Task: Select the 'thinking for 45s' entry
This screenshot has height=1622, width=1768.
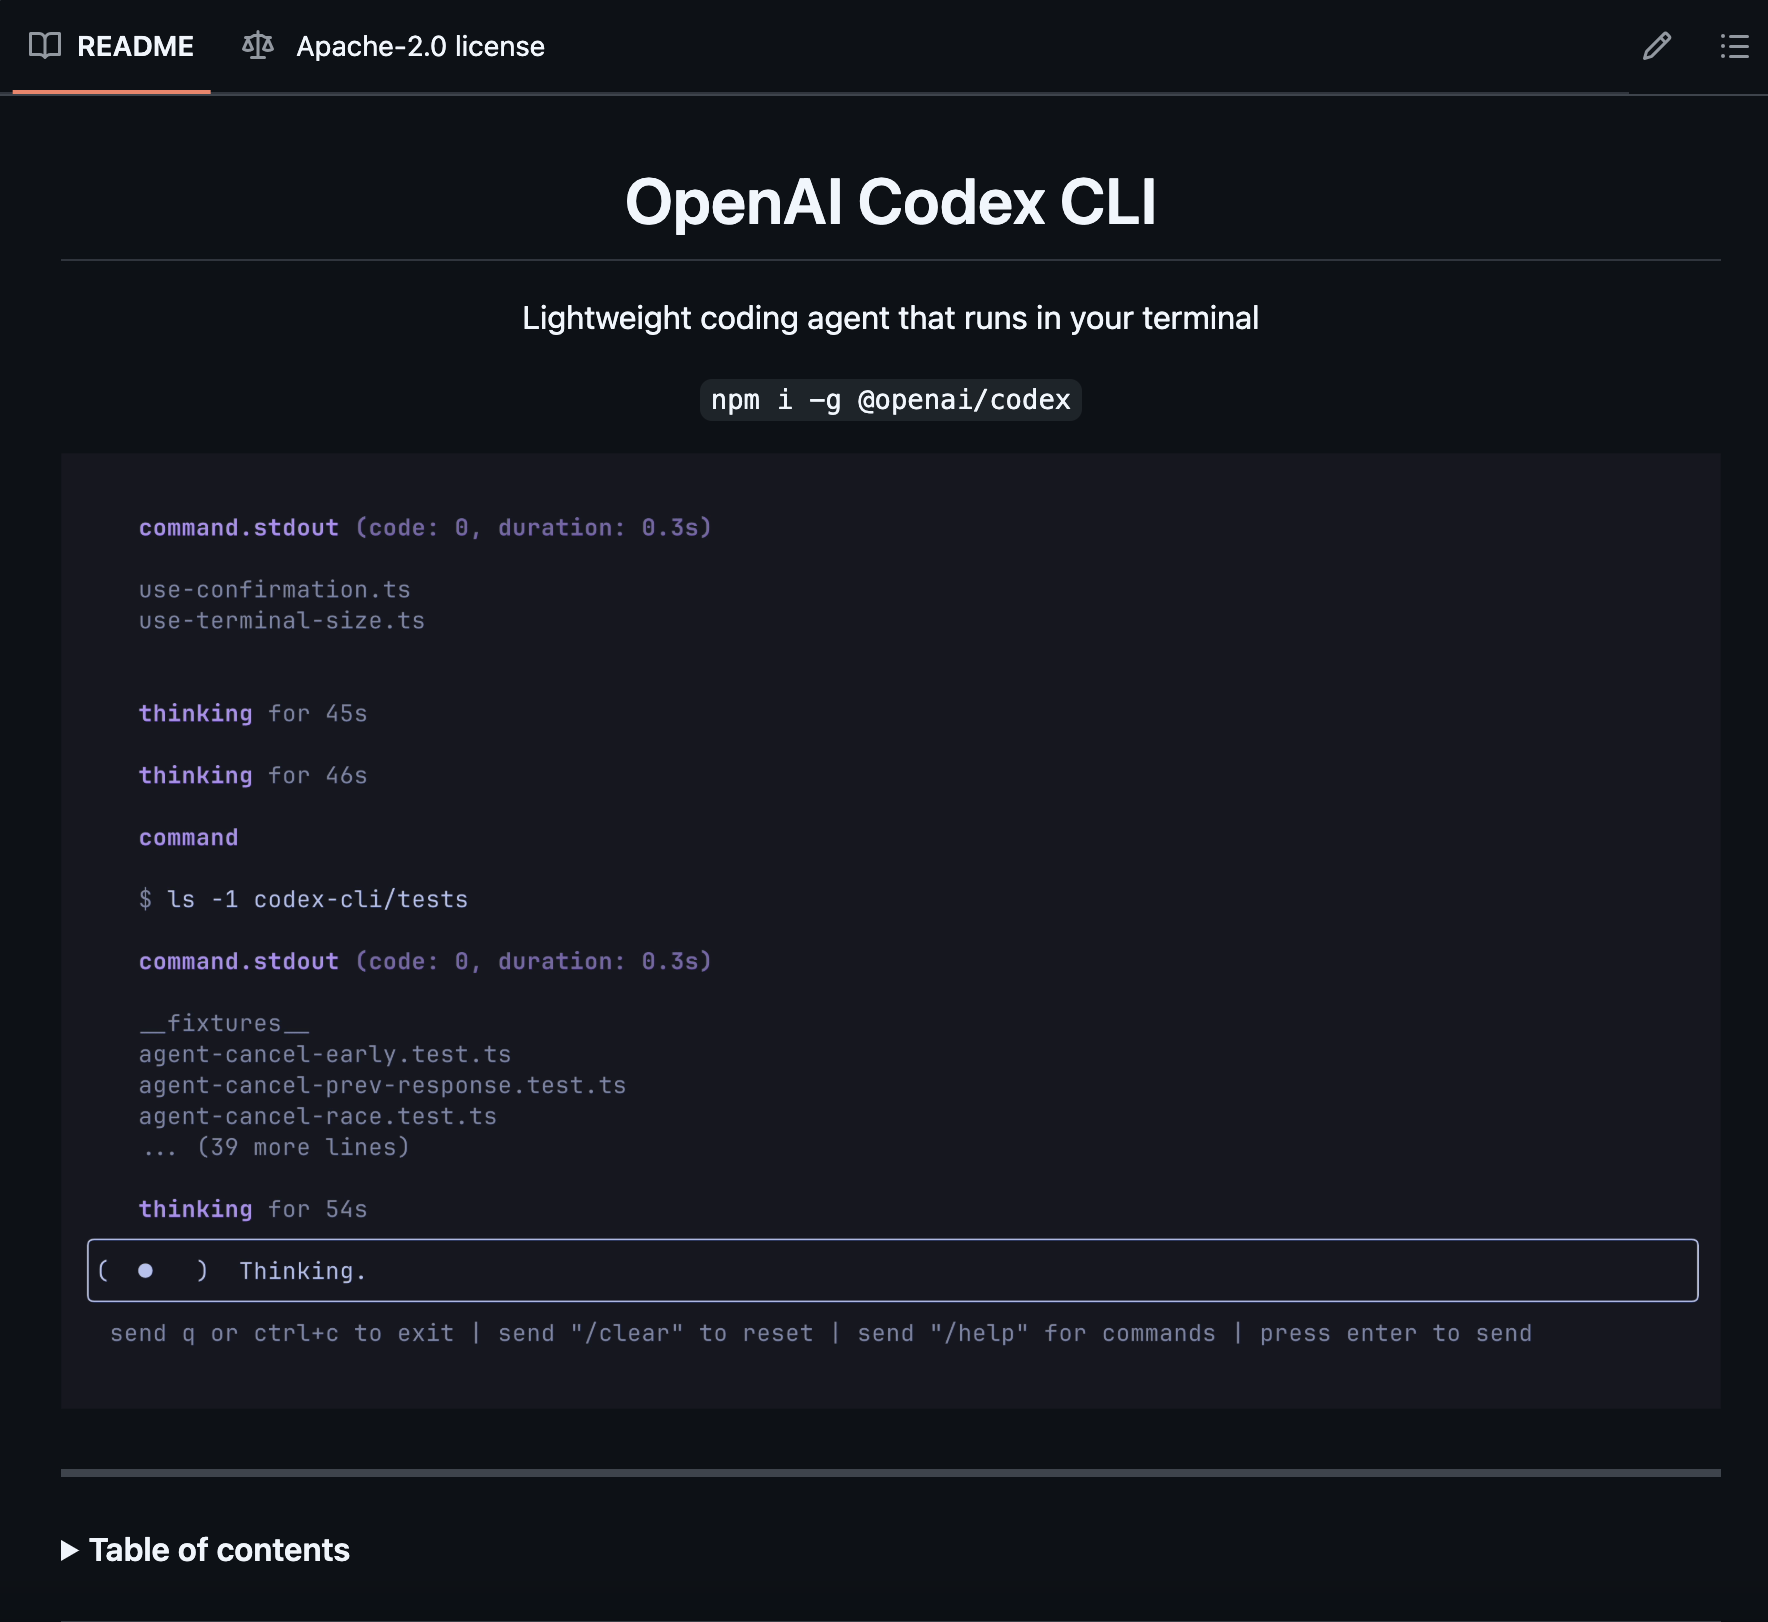Action: (x=253, y=713)
